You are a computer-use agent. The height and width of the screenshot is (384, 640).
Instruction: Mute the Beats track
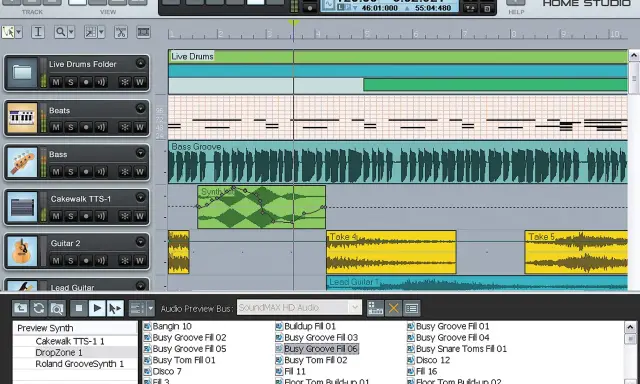coord(56,127)
